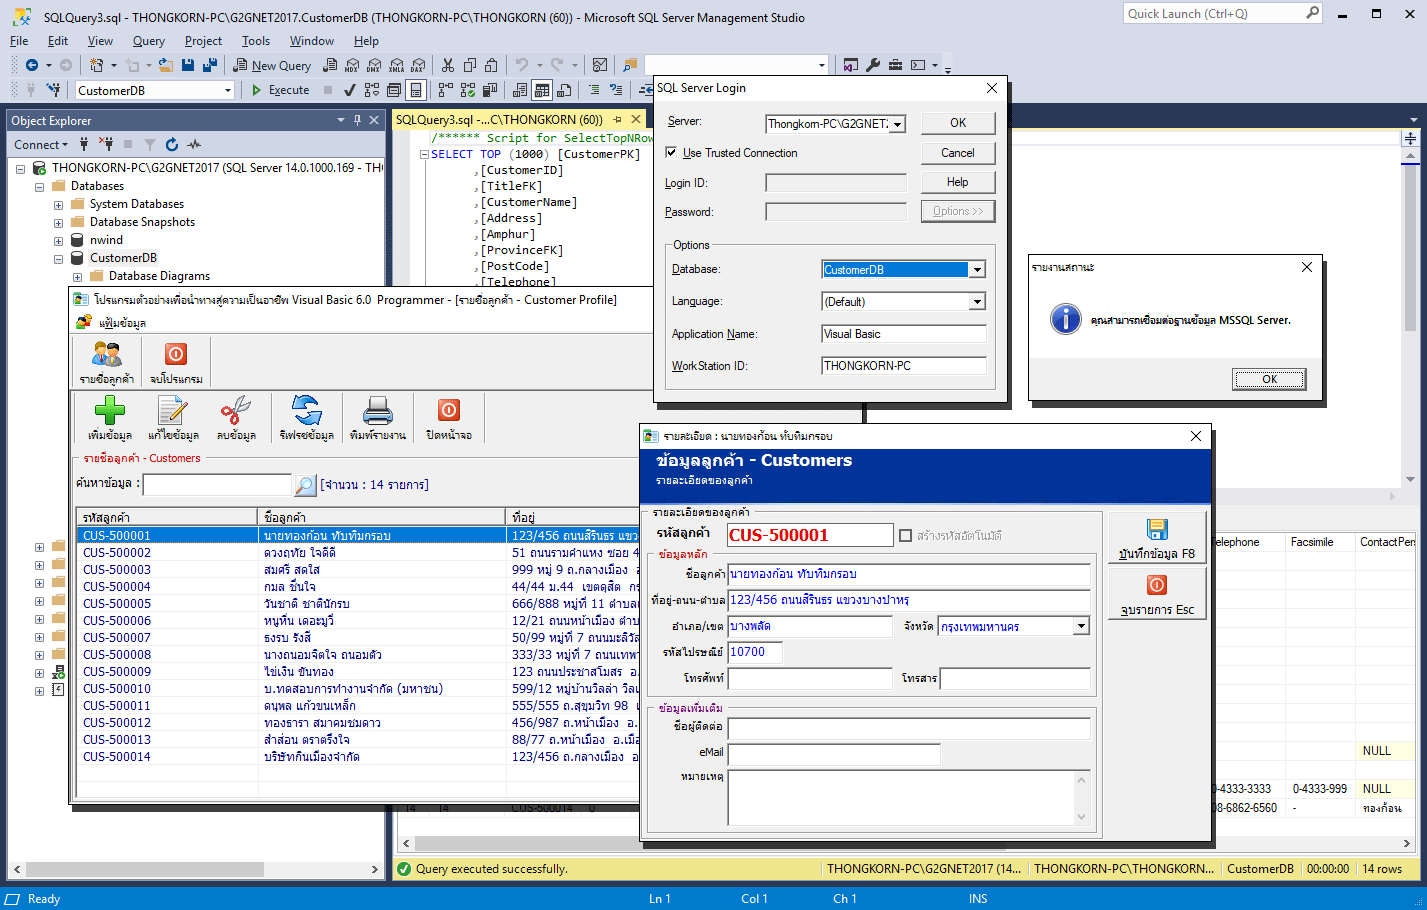Expand the nwind database node
1427x910 pixels.
tap(58, 241)
